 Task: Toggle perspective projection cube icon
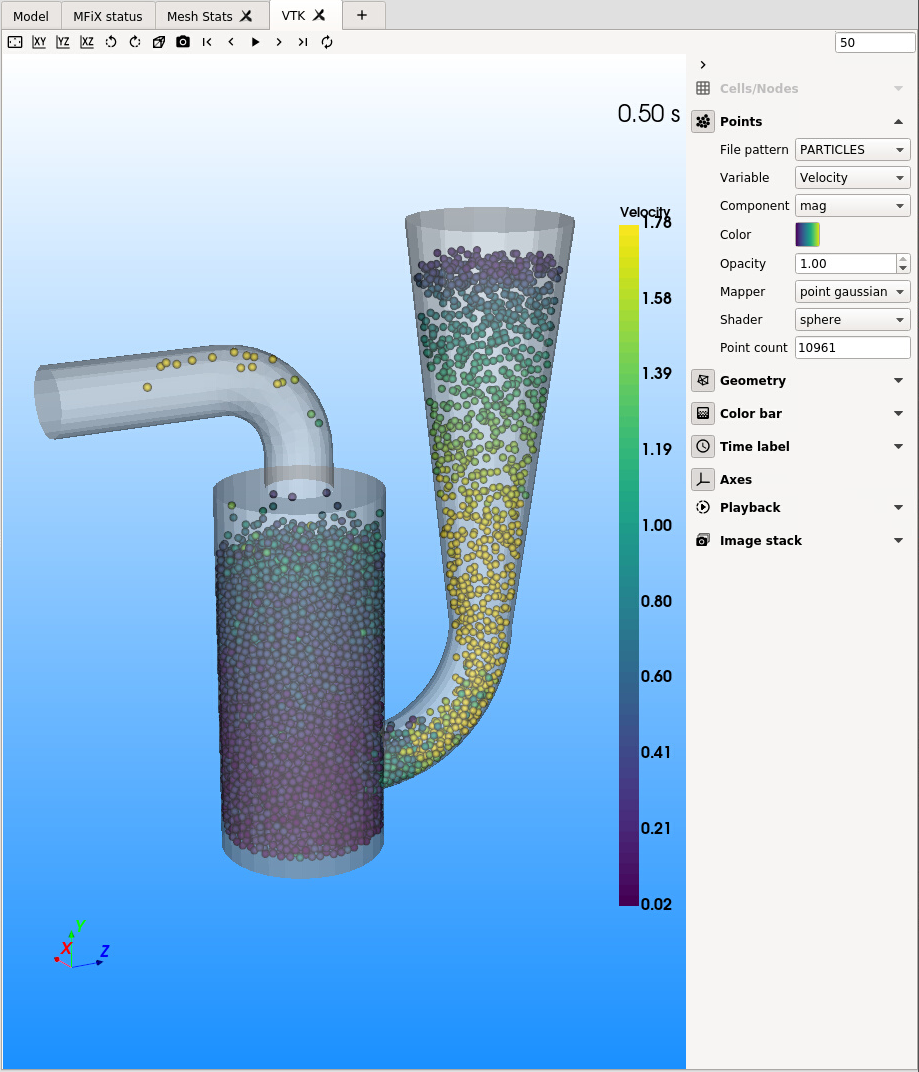pos(159,42)
